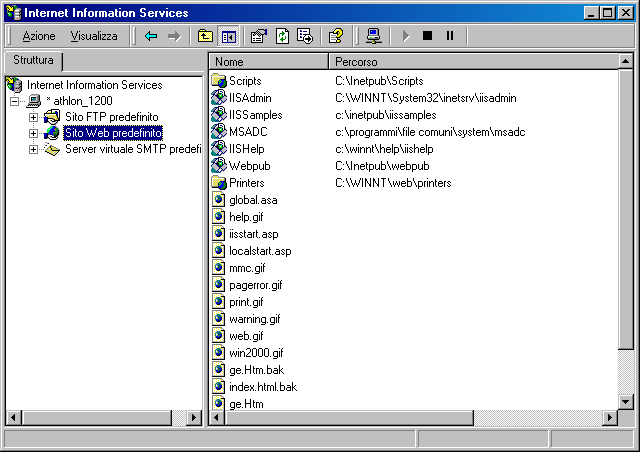The width and height of the screenshot is (640, 452).
Task: Select the warning.gif file name
Action: click(x=255, y=319)
